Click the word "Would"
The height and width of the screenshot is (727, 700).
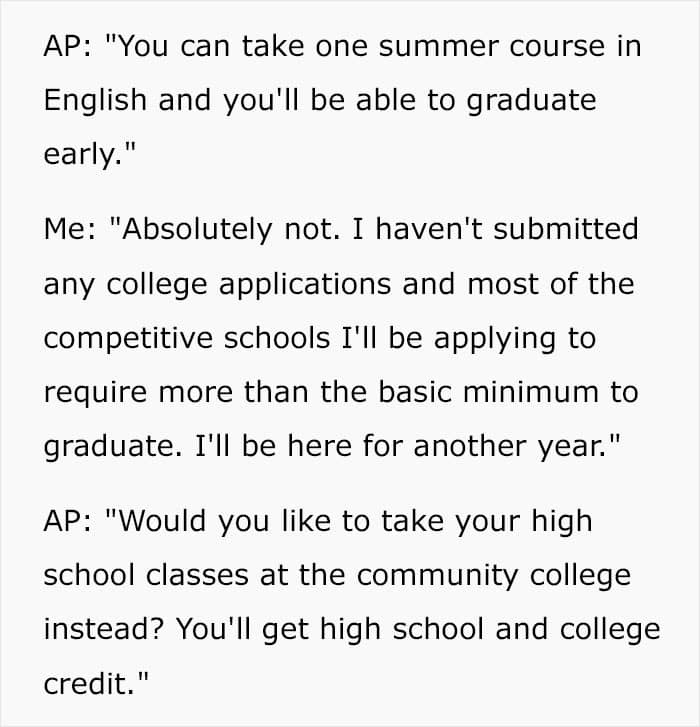(162, 521)
